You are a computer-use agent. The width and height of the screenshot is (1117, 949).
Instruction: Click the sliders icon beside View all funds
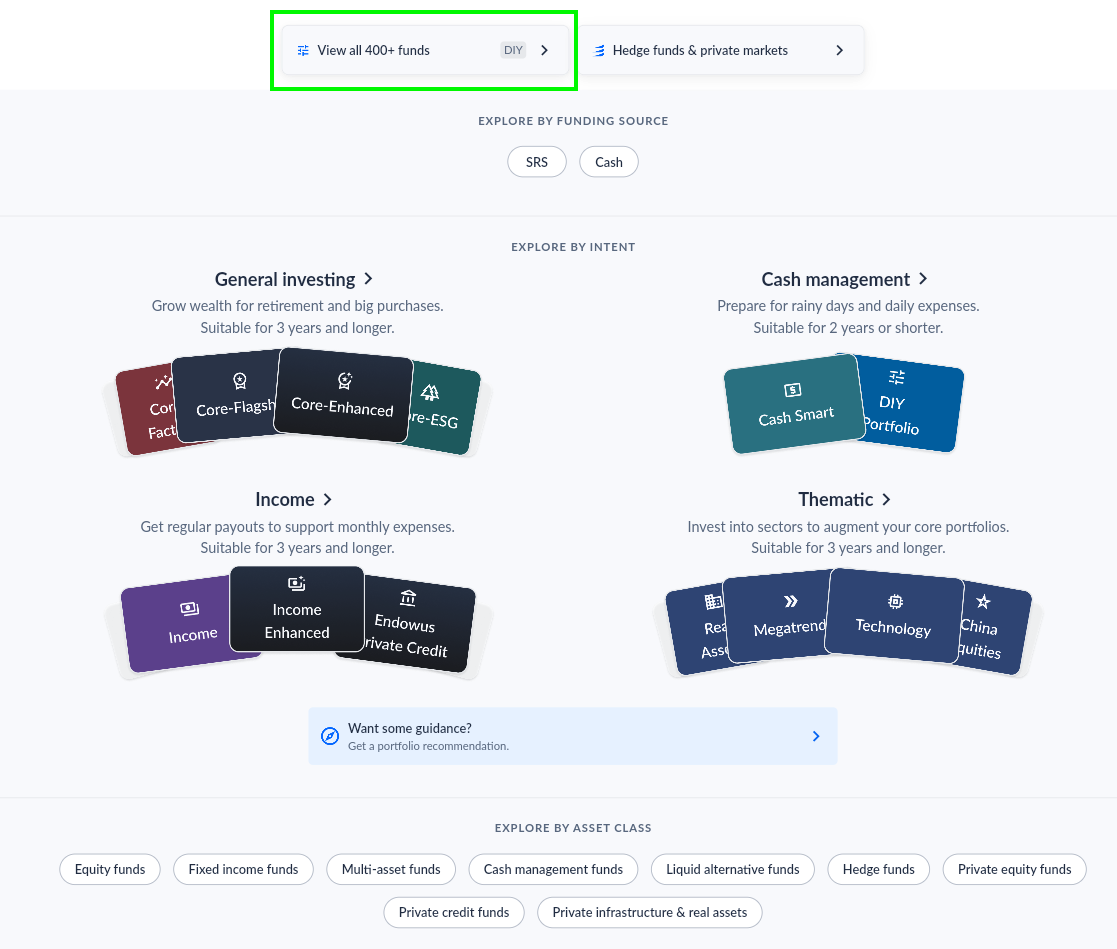pyautogui.click(x=303, y=51)
